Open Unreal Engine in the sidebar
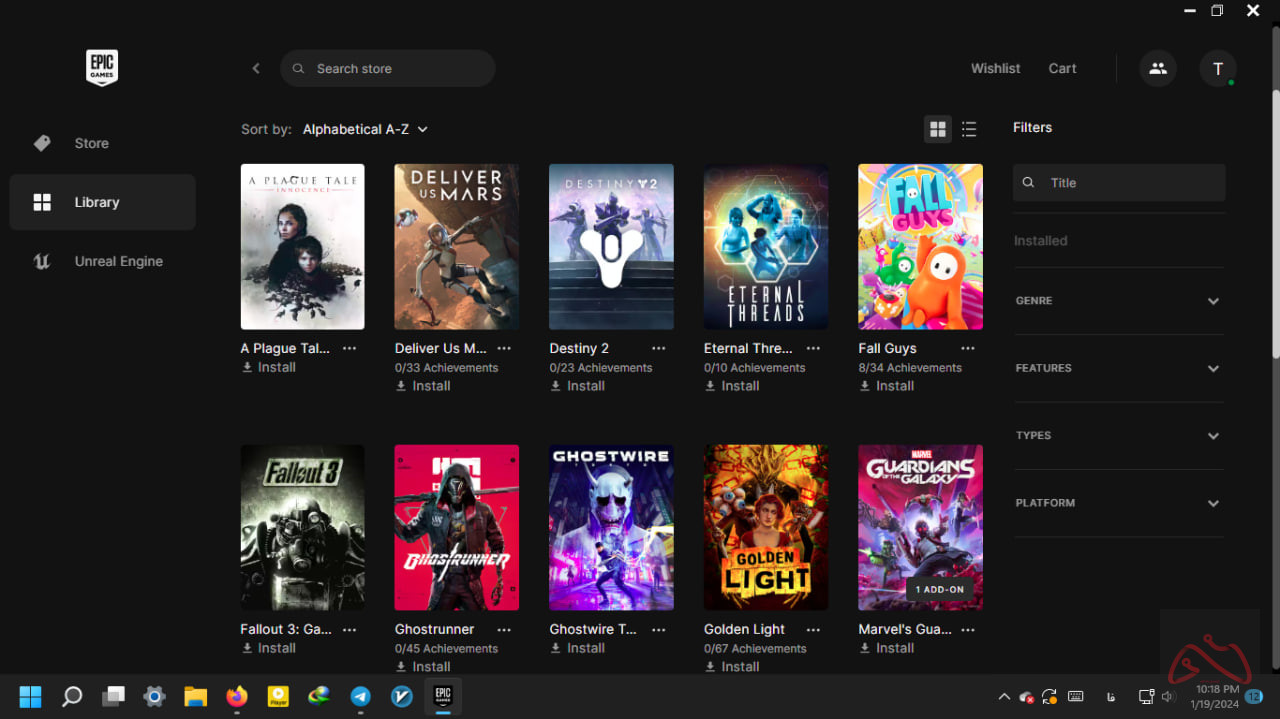 118,261
